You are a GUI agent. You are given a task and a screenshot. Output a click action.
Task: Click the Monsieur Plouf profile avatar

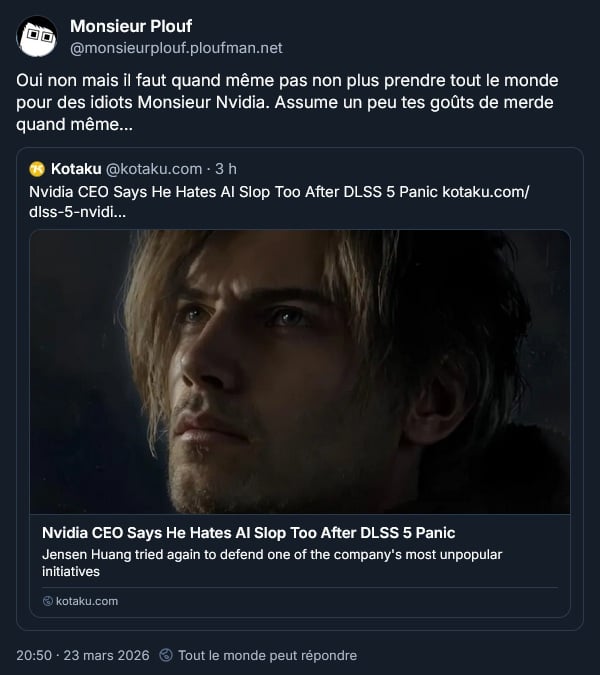[x=37, y=36]
